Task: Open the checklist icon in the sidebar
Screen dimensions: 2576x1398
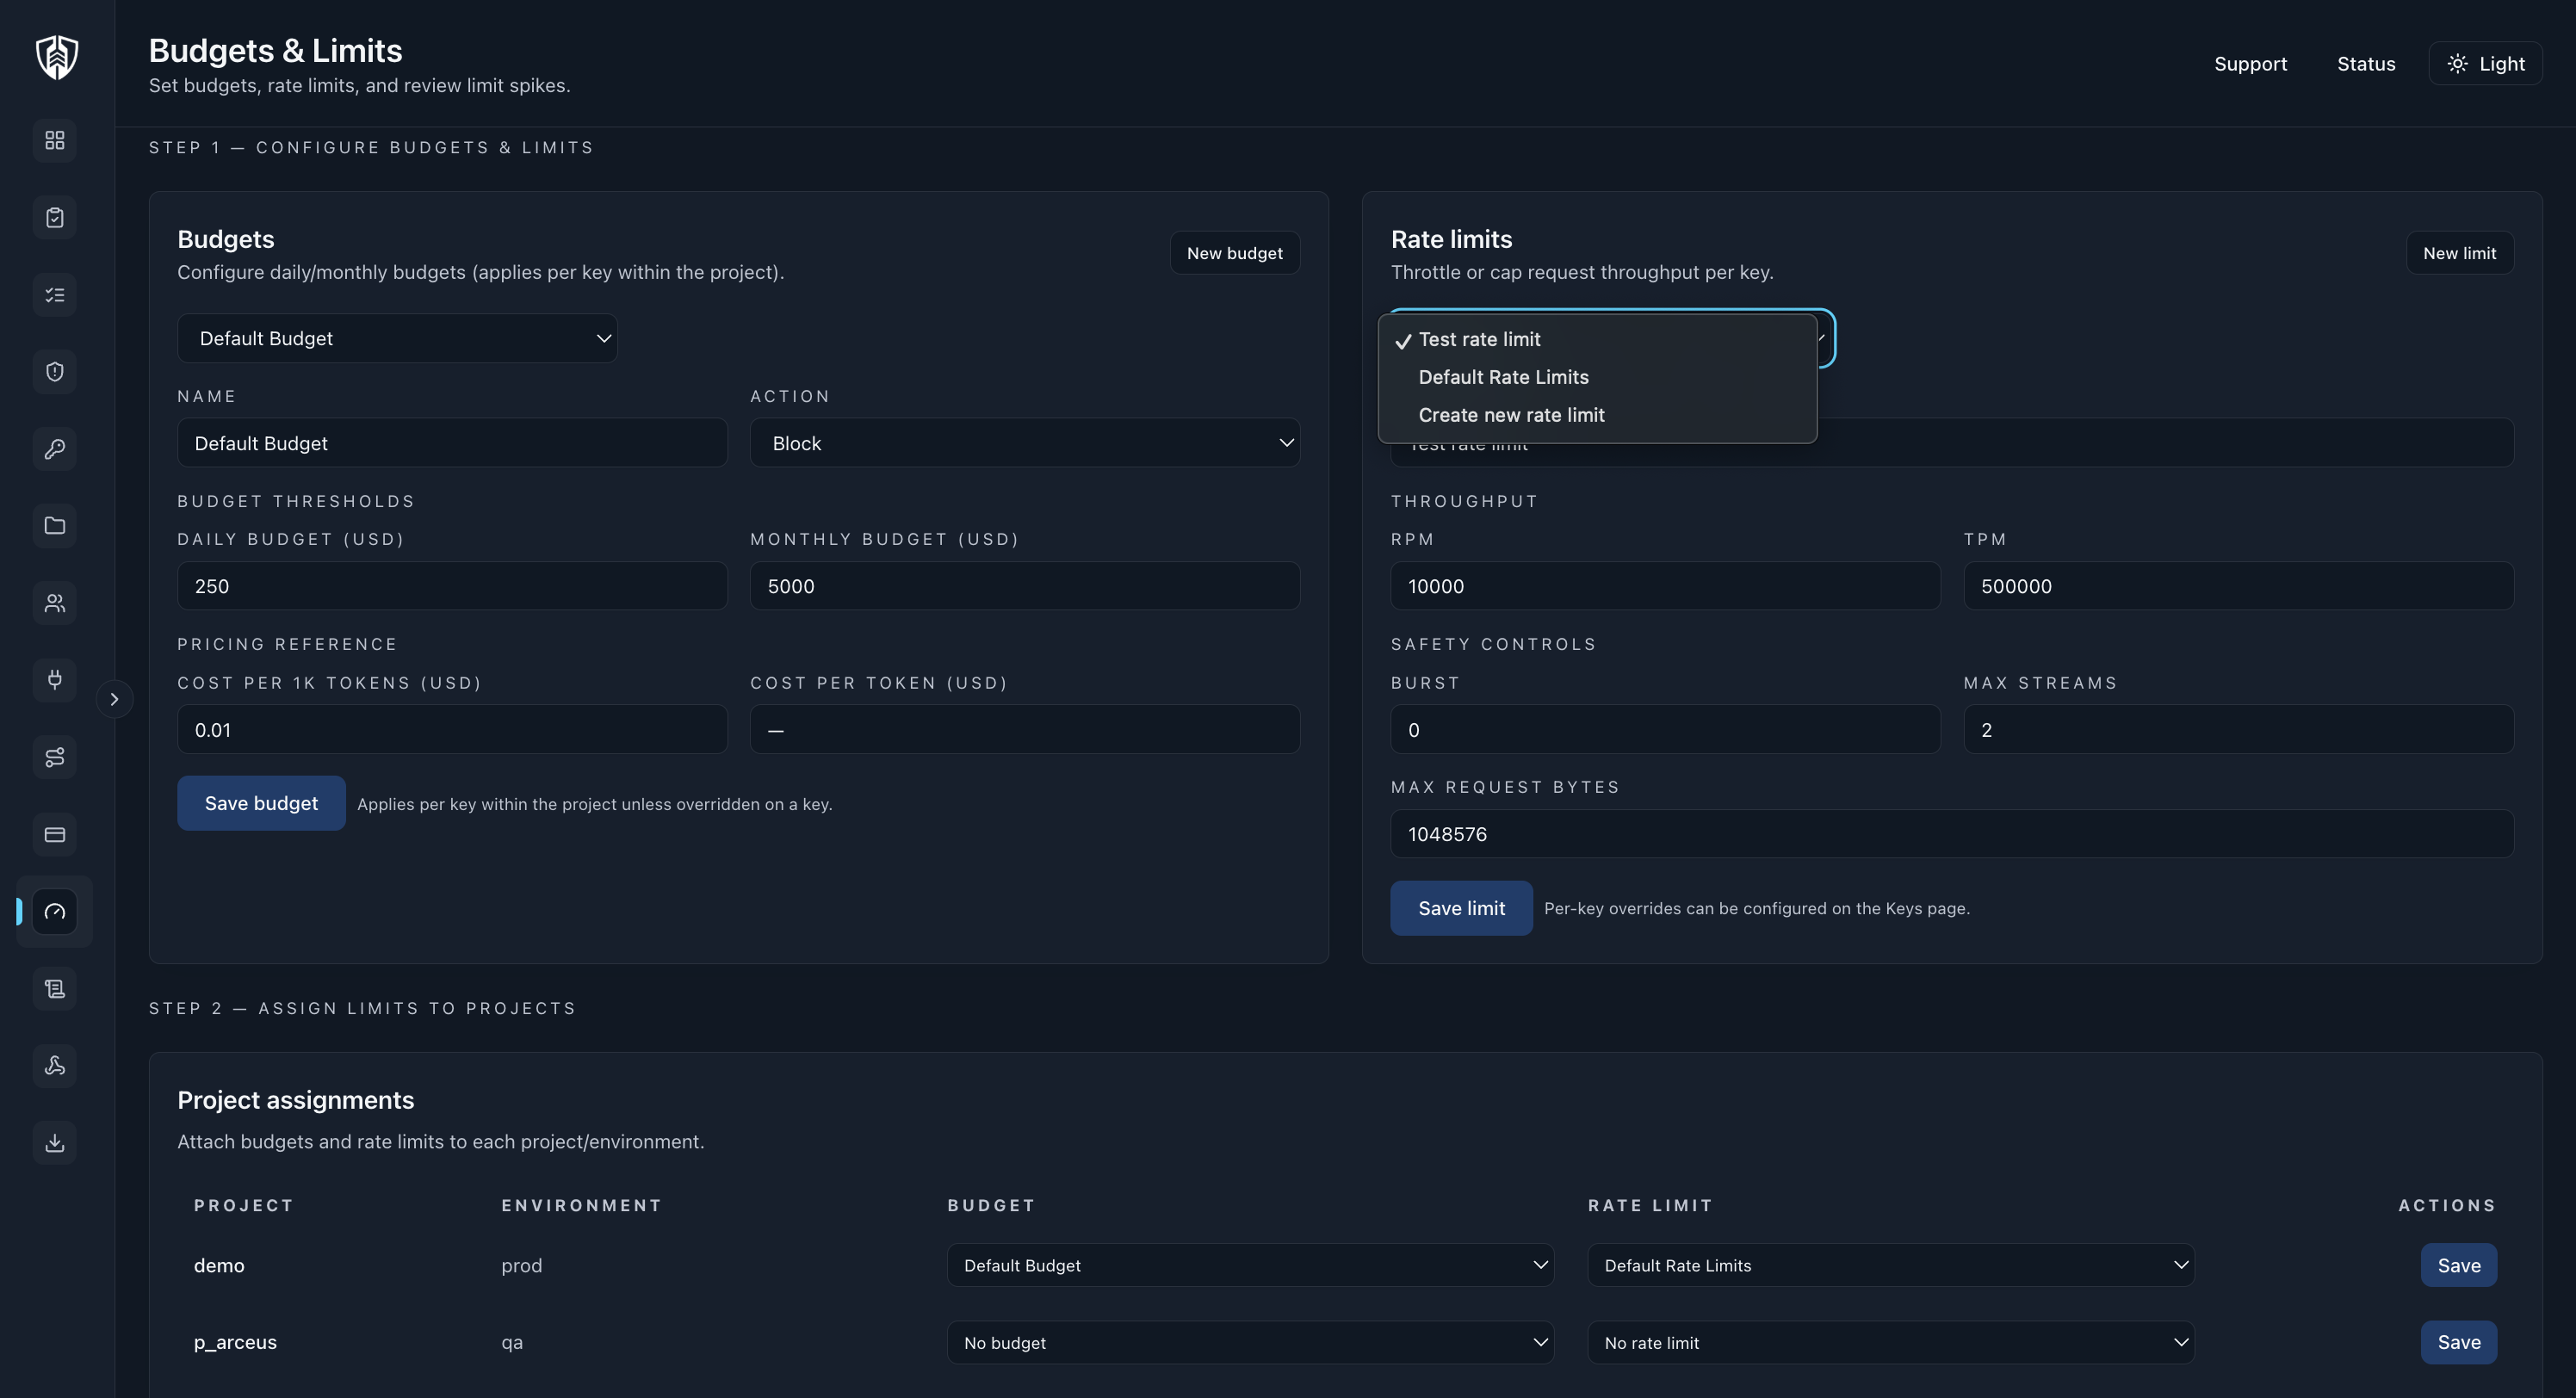Action: tap(54, 294)
